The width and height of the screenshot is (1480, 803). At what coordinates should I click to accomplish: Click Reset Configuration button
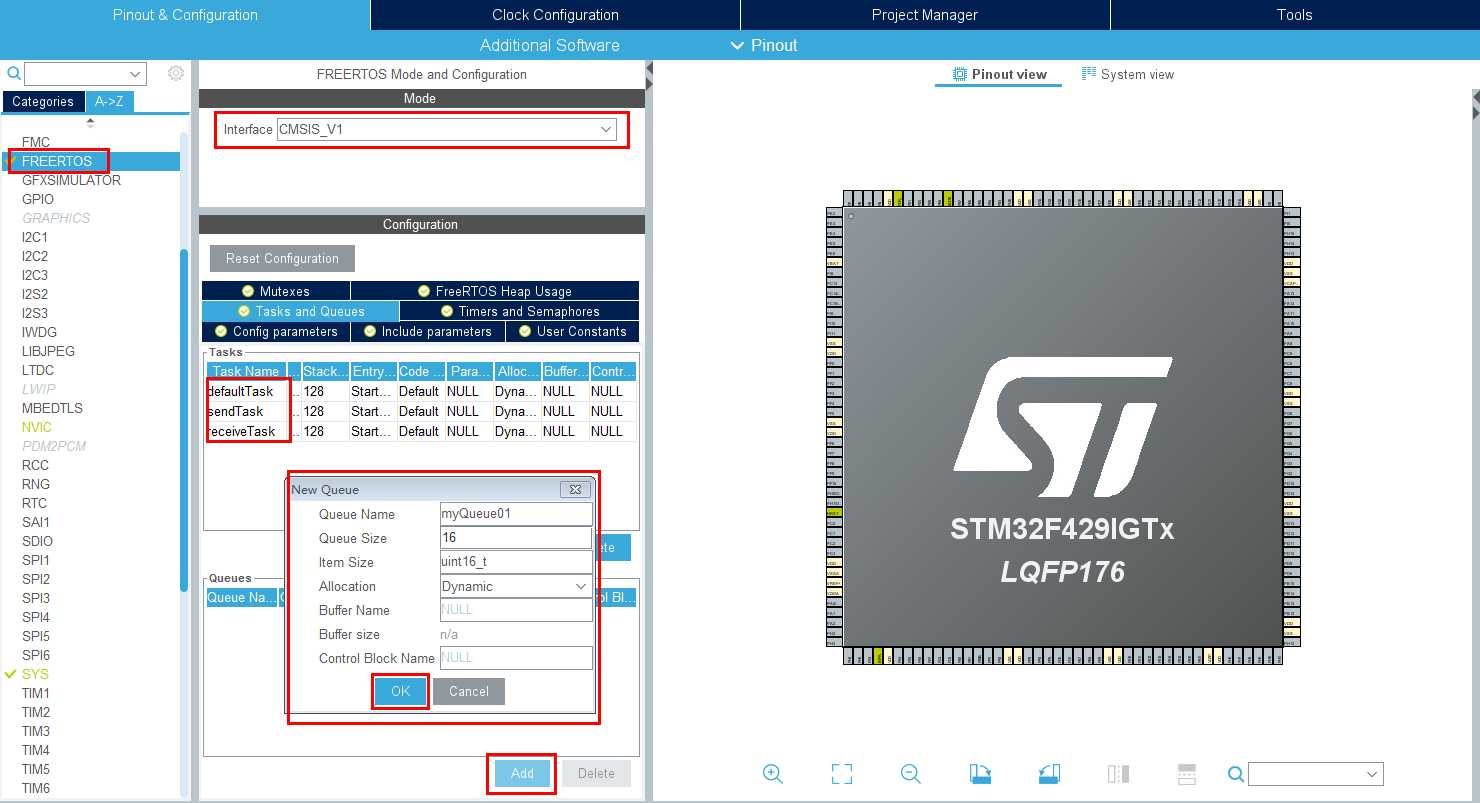(x=282, y=258)
